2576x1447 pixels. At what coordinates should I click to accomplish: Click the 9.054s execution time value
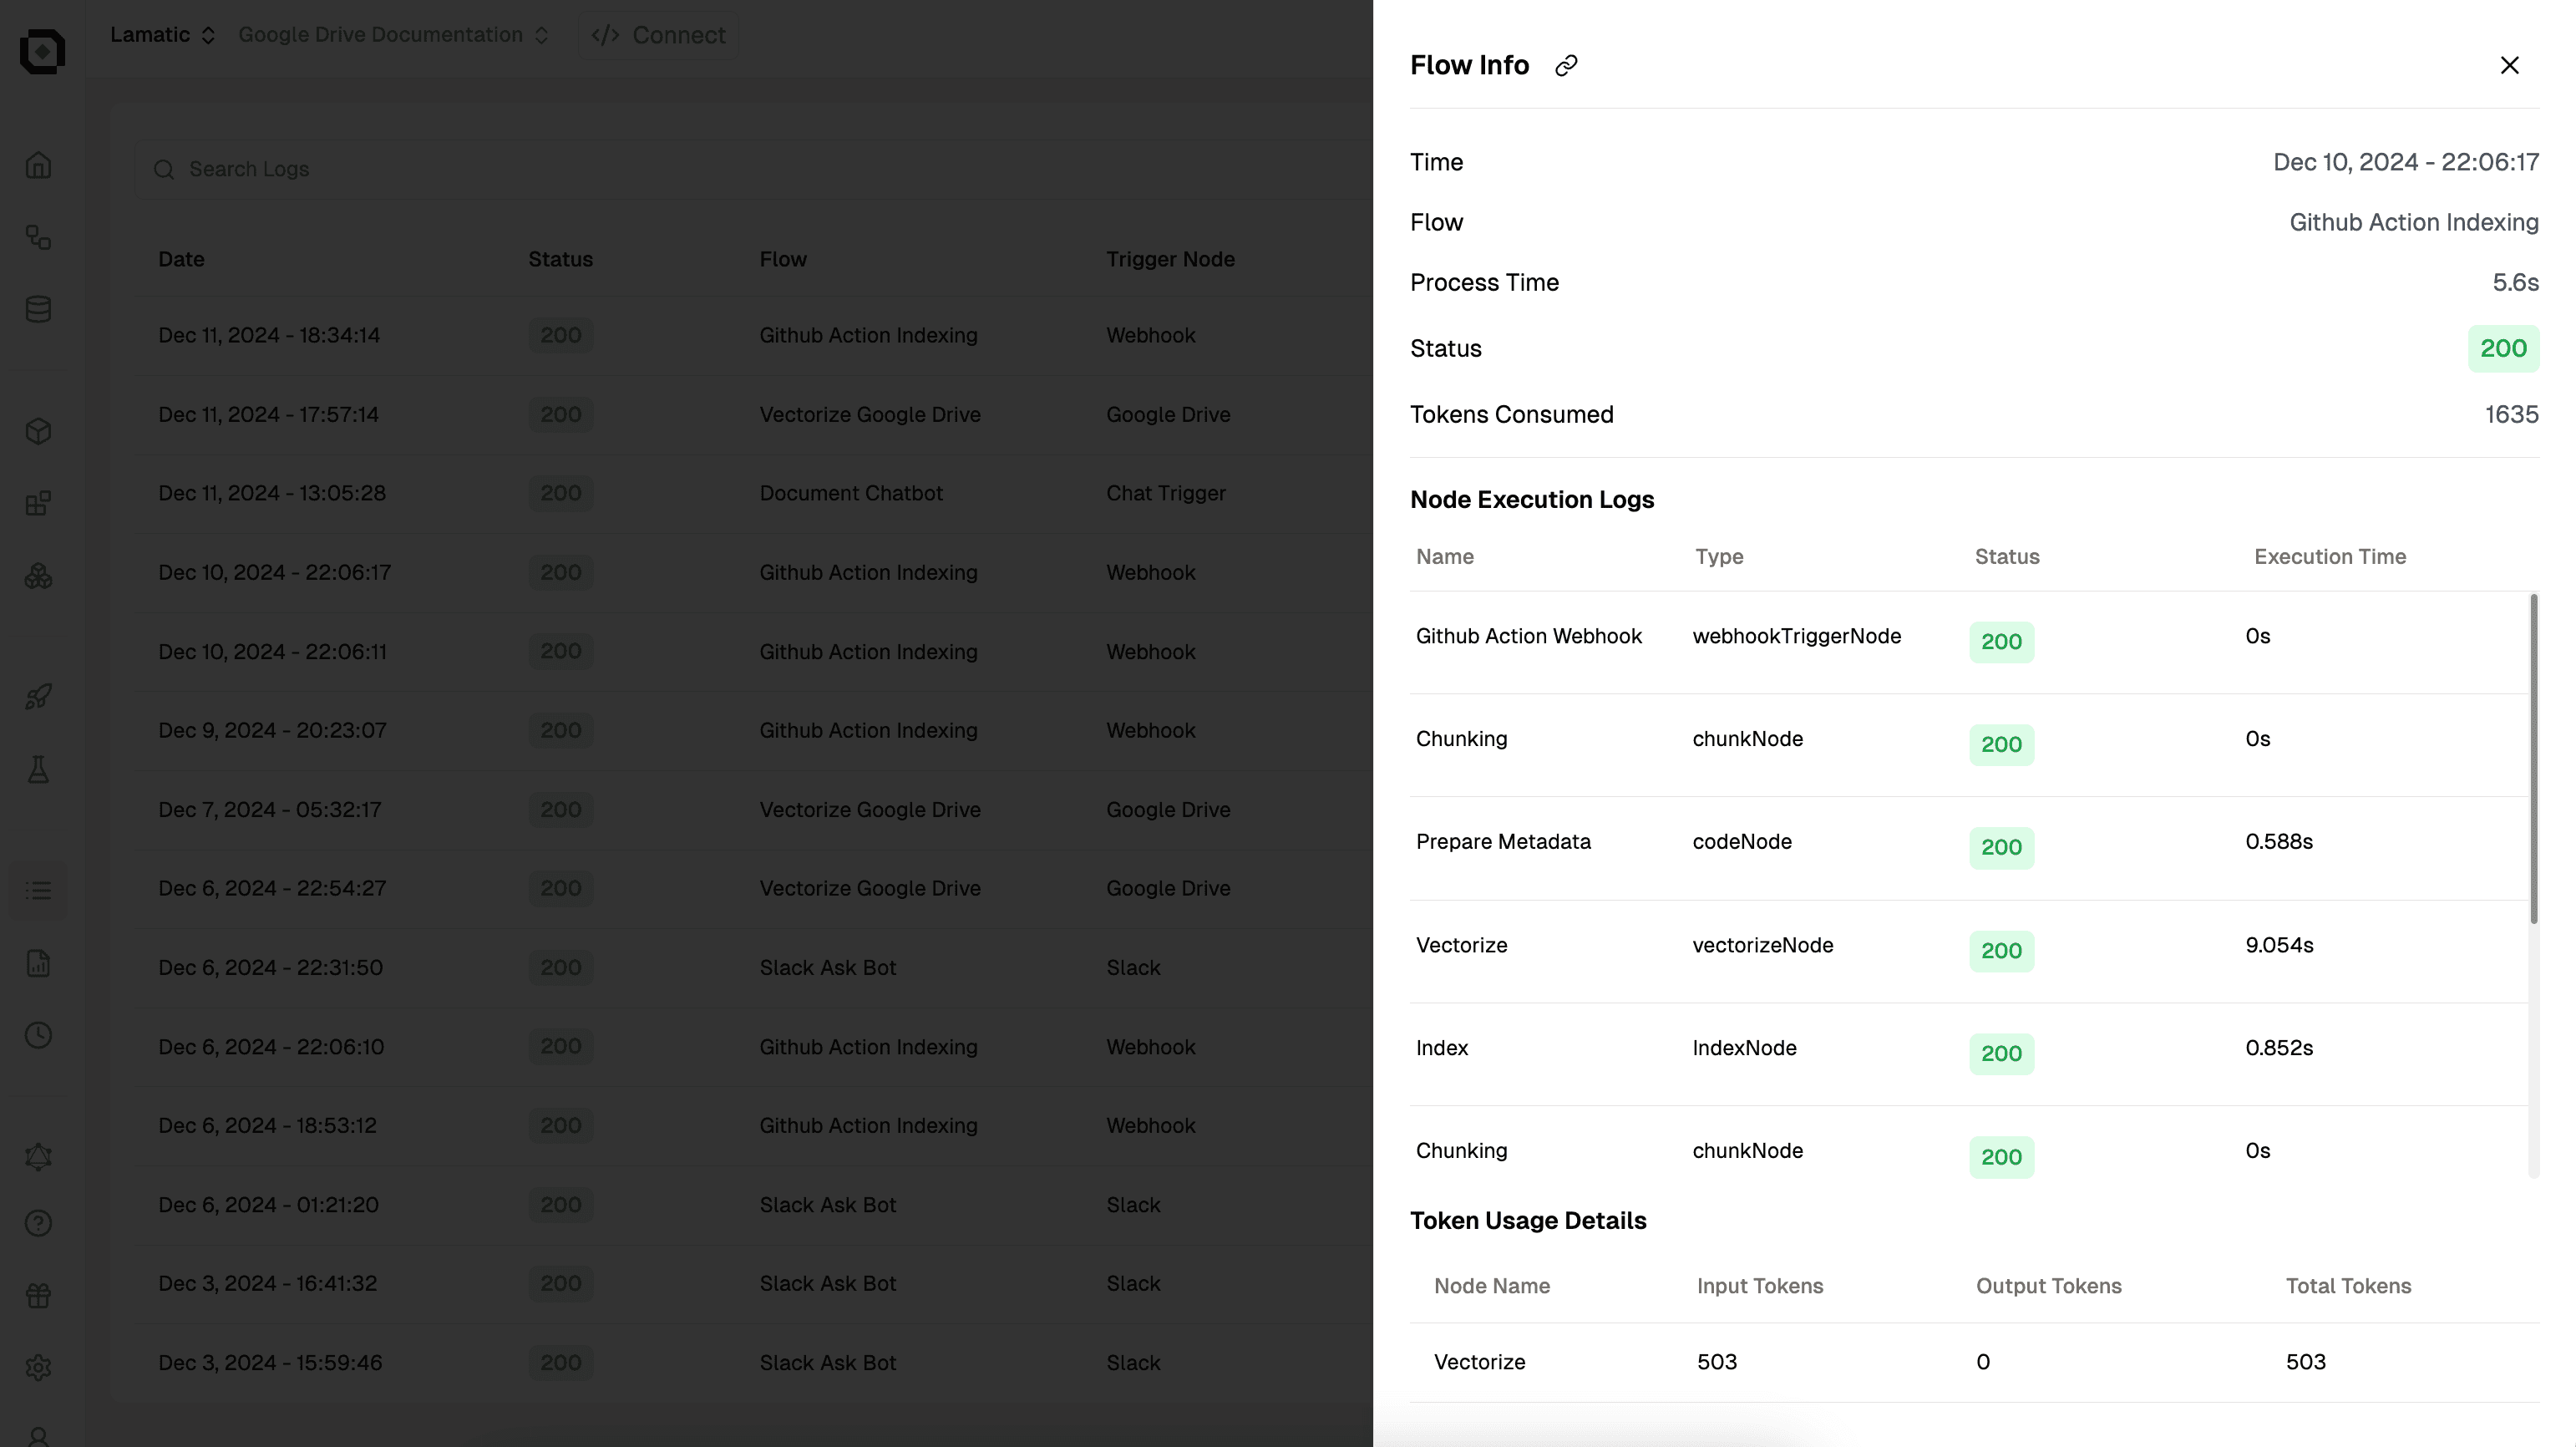(x=2279, y=945)
